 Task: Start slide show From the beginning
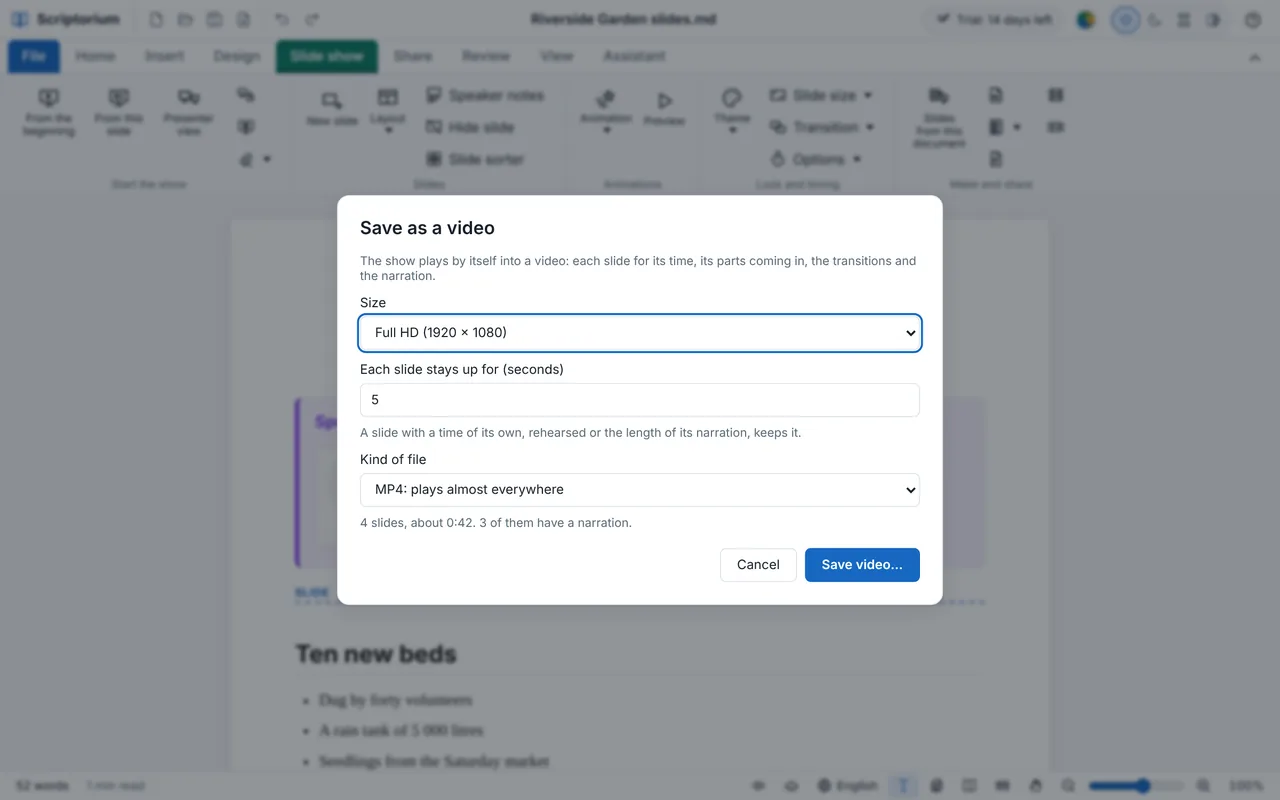click(49, 111)
